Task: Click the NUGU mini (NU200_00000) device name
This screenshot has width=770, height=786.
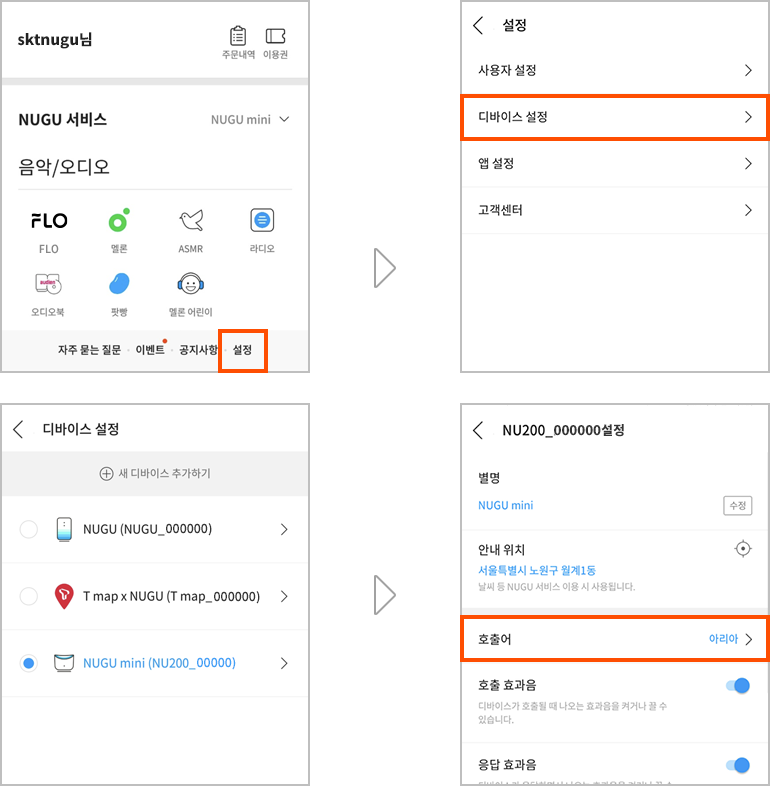Action: tap(159, 663)
